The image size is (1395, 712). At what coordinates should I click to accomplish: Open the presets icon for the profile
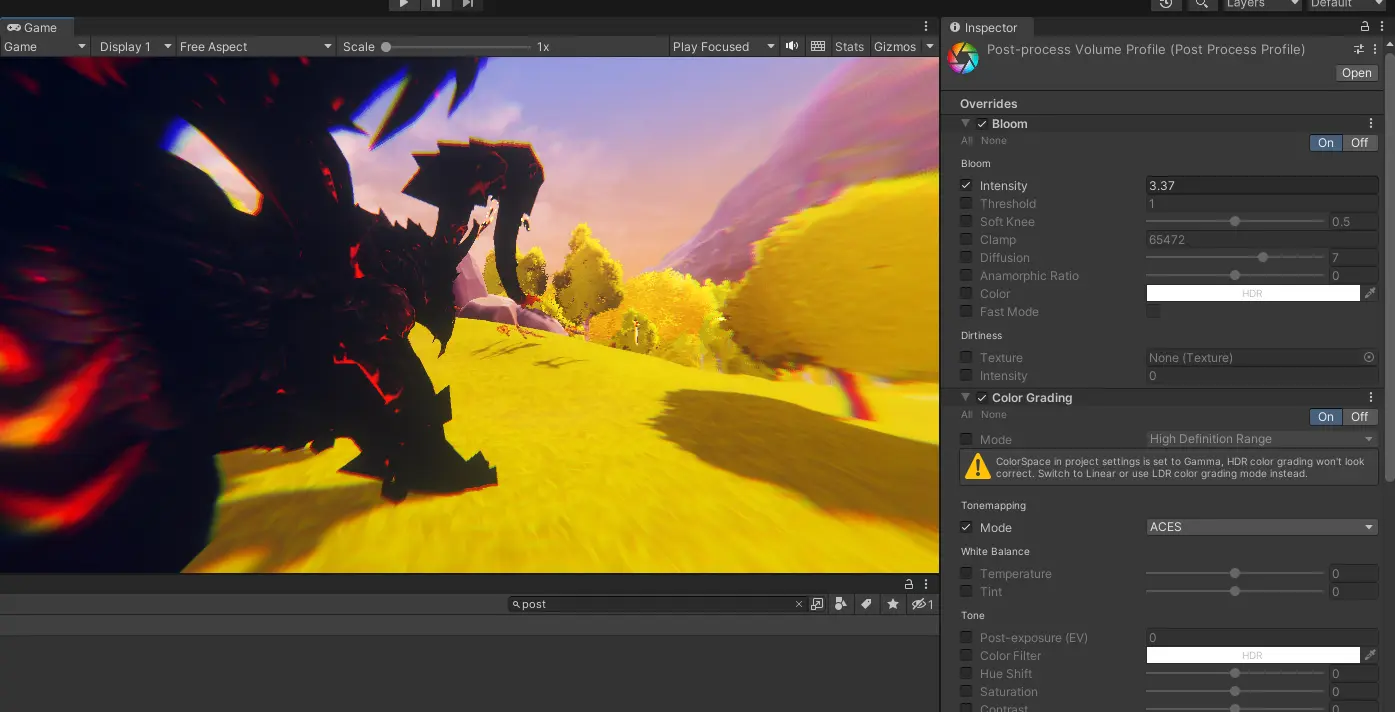click(x=1359, y=49)
